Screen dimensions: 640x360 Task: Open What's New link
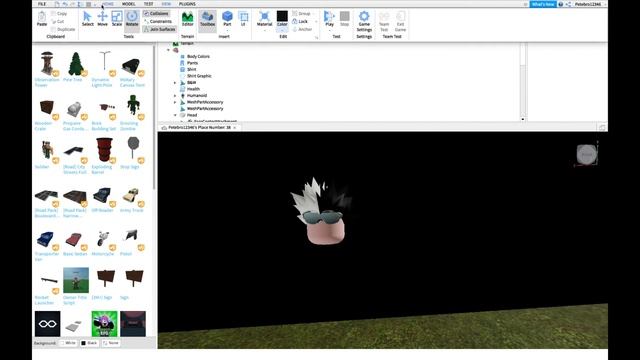[543, 4]
